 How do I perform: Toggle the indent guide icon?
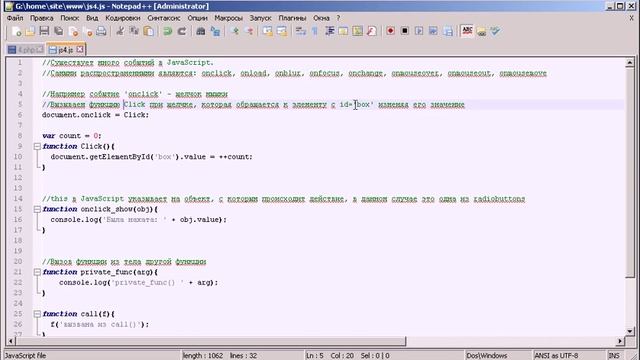pyautogui.click(x=329, y=31)
